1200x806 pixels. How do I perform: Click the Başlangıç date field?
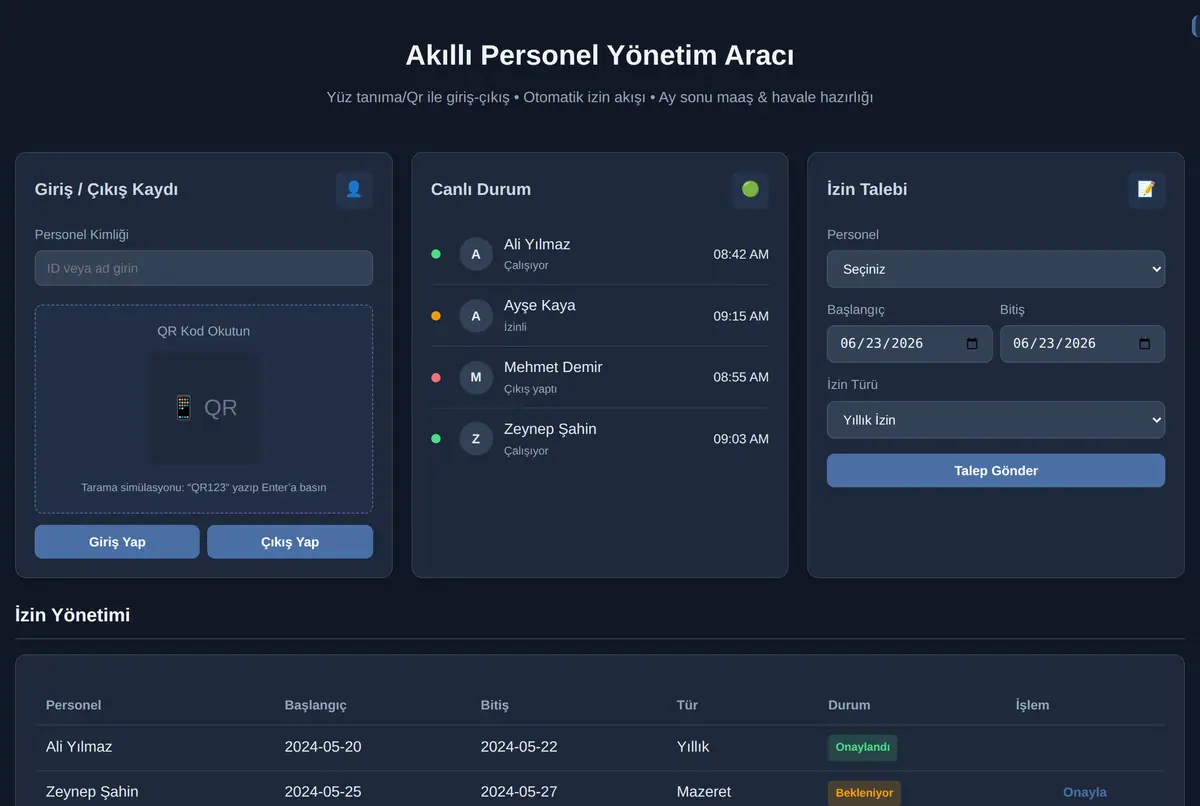pyautogui.click(x=910, y=344)
